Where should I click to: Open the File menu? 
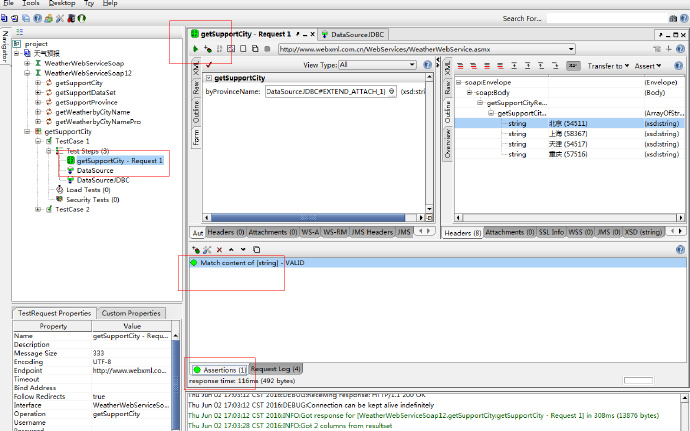click(x=9, y=3)
